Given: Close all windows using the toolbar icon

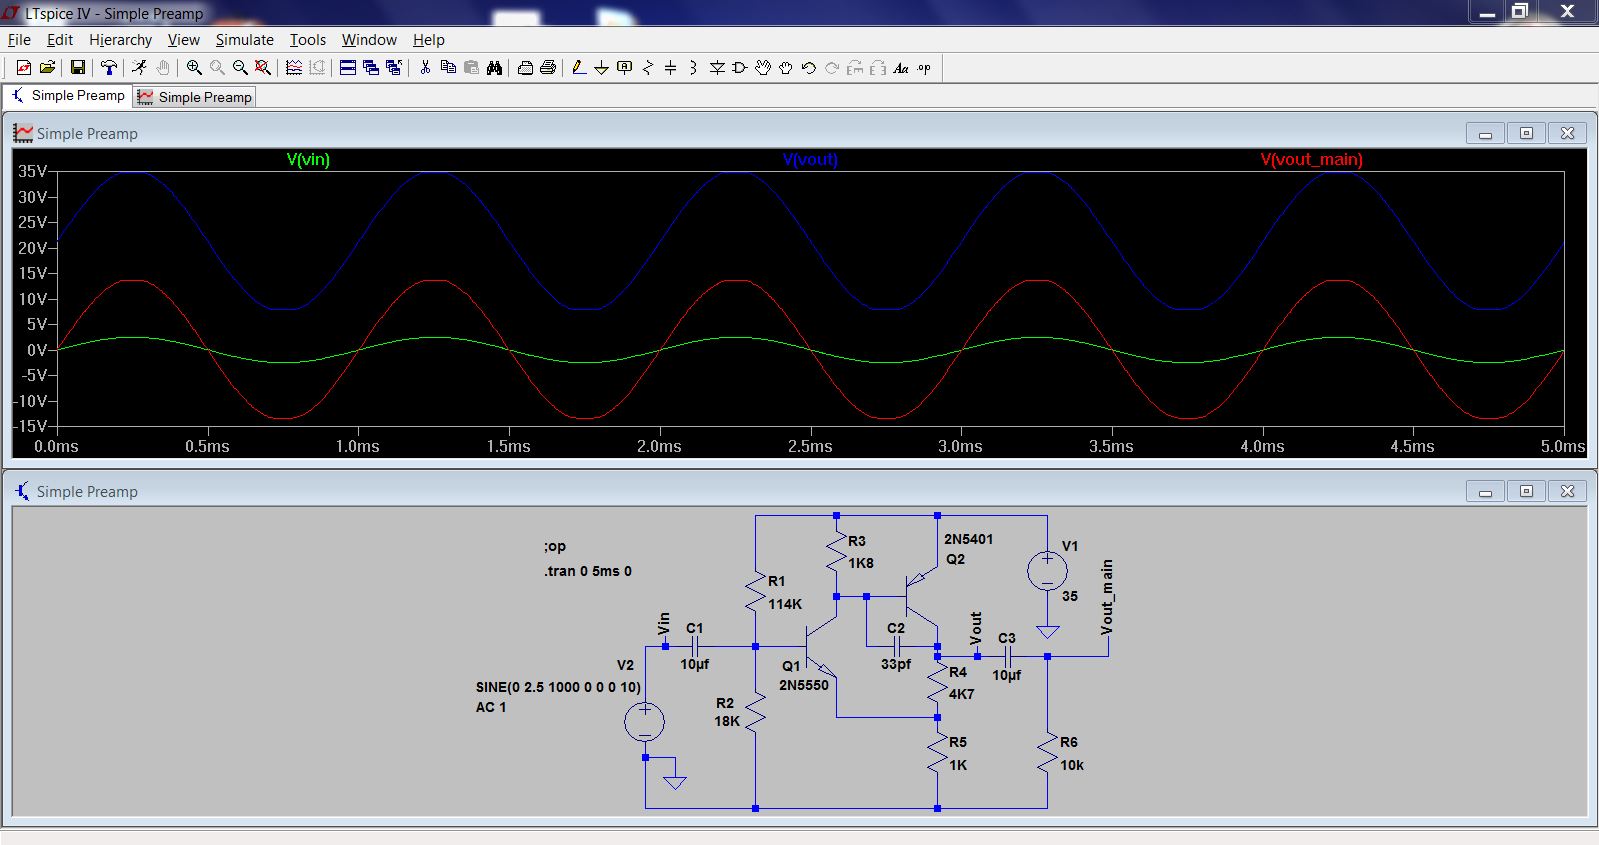Looking at the screenshot, I should 394,67.
